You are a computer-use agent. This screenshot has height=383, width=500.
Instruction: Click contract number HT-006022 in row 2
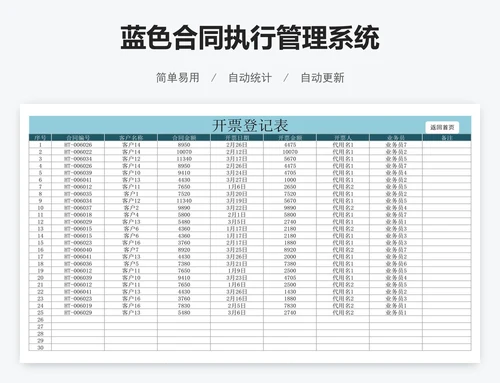click(78, 152)
